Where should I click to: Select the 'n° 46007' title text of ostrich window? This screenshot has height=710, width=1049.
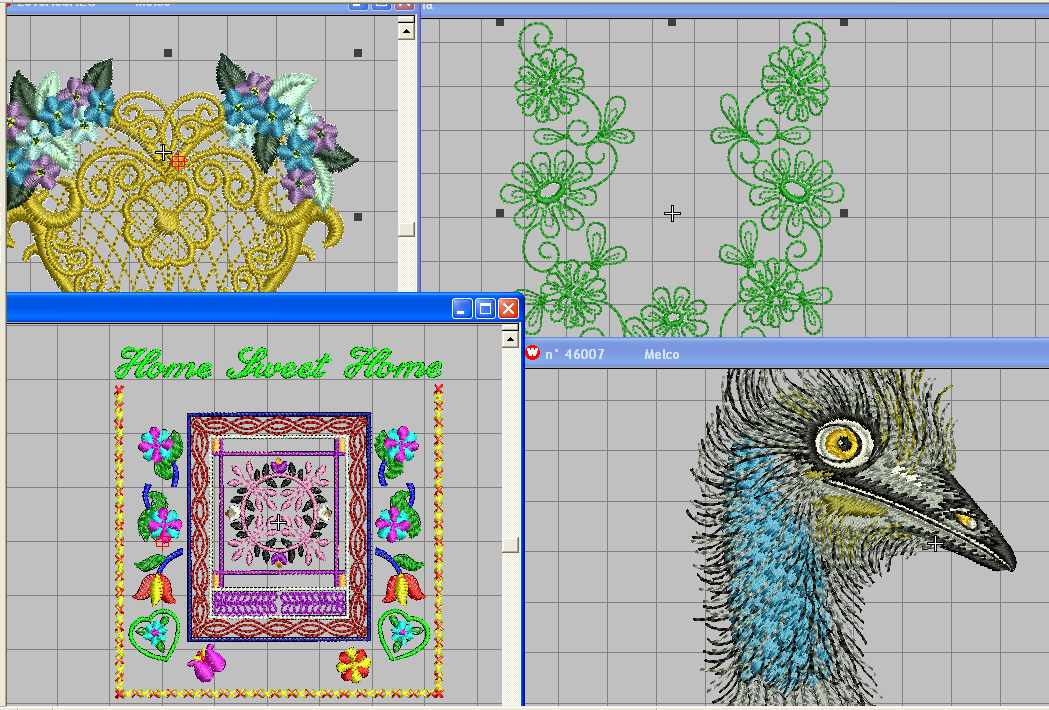(575, 354)
